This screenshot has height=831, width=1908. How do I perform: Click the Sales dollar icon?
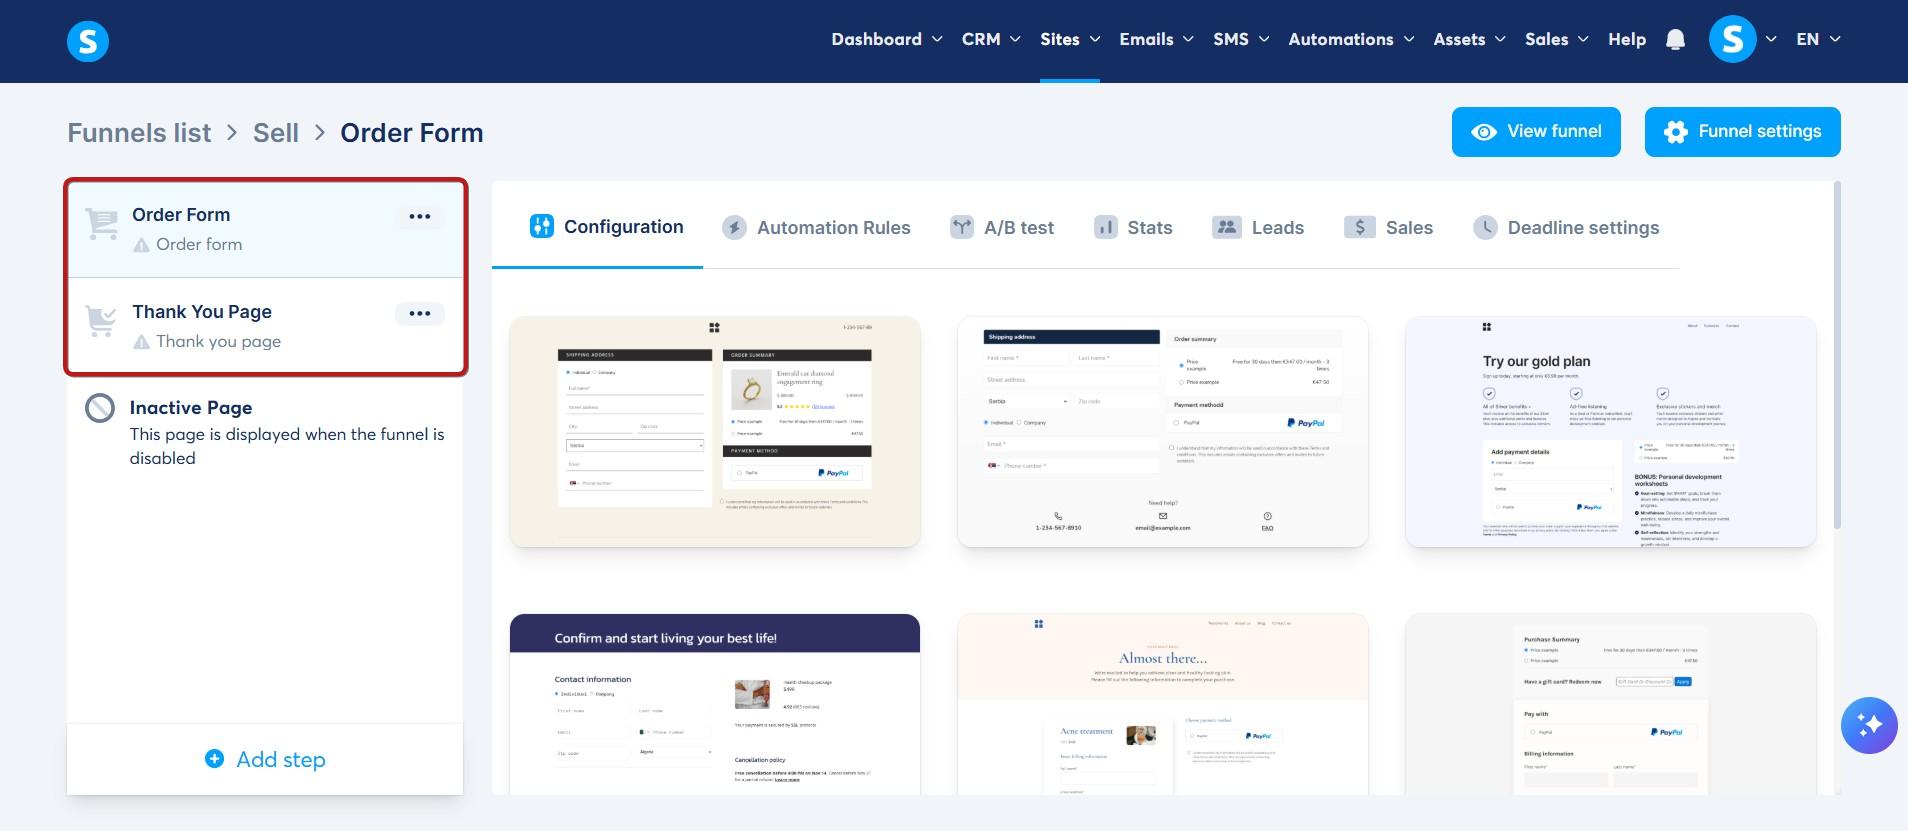pos(1360,227)
